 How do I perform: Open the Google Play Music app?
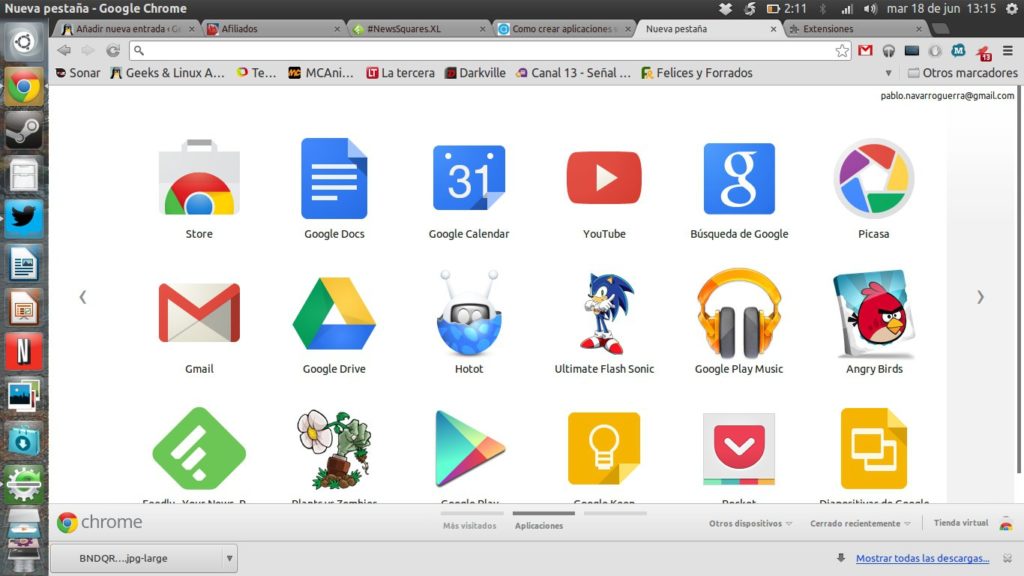click(x=739, y=315)
